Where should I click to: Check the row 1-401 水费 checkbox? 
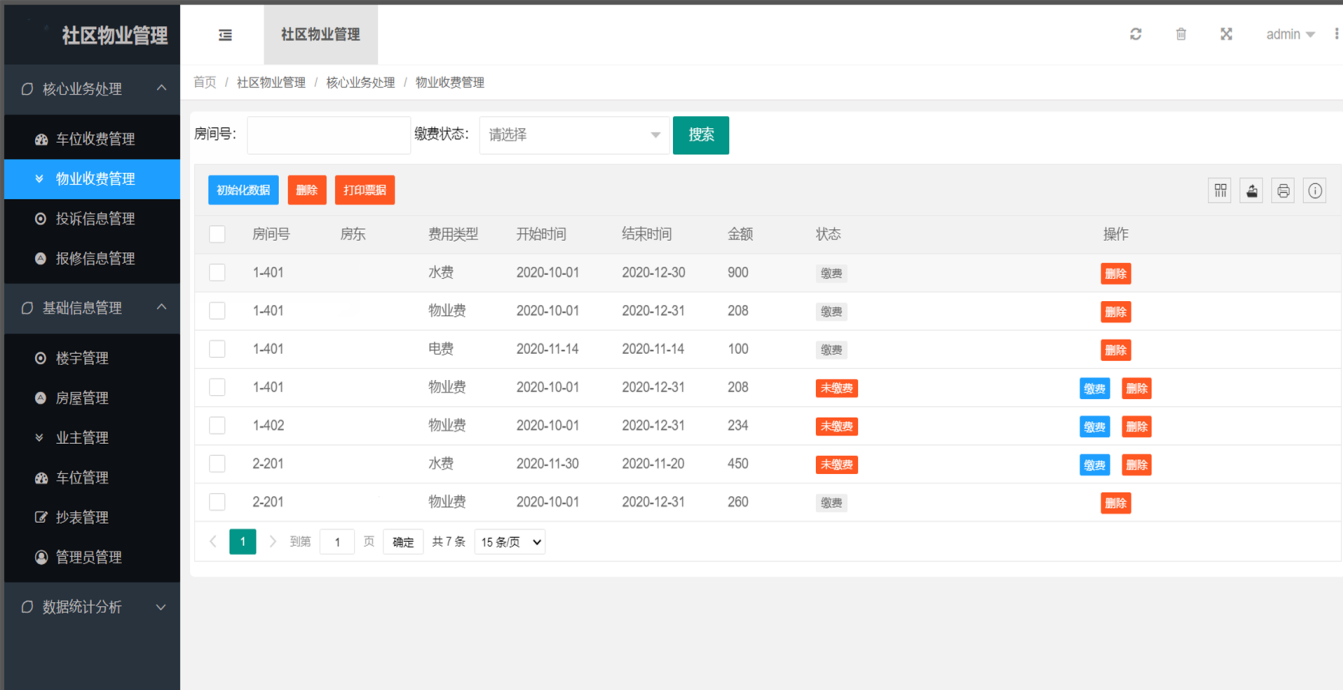(217, 273)
